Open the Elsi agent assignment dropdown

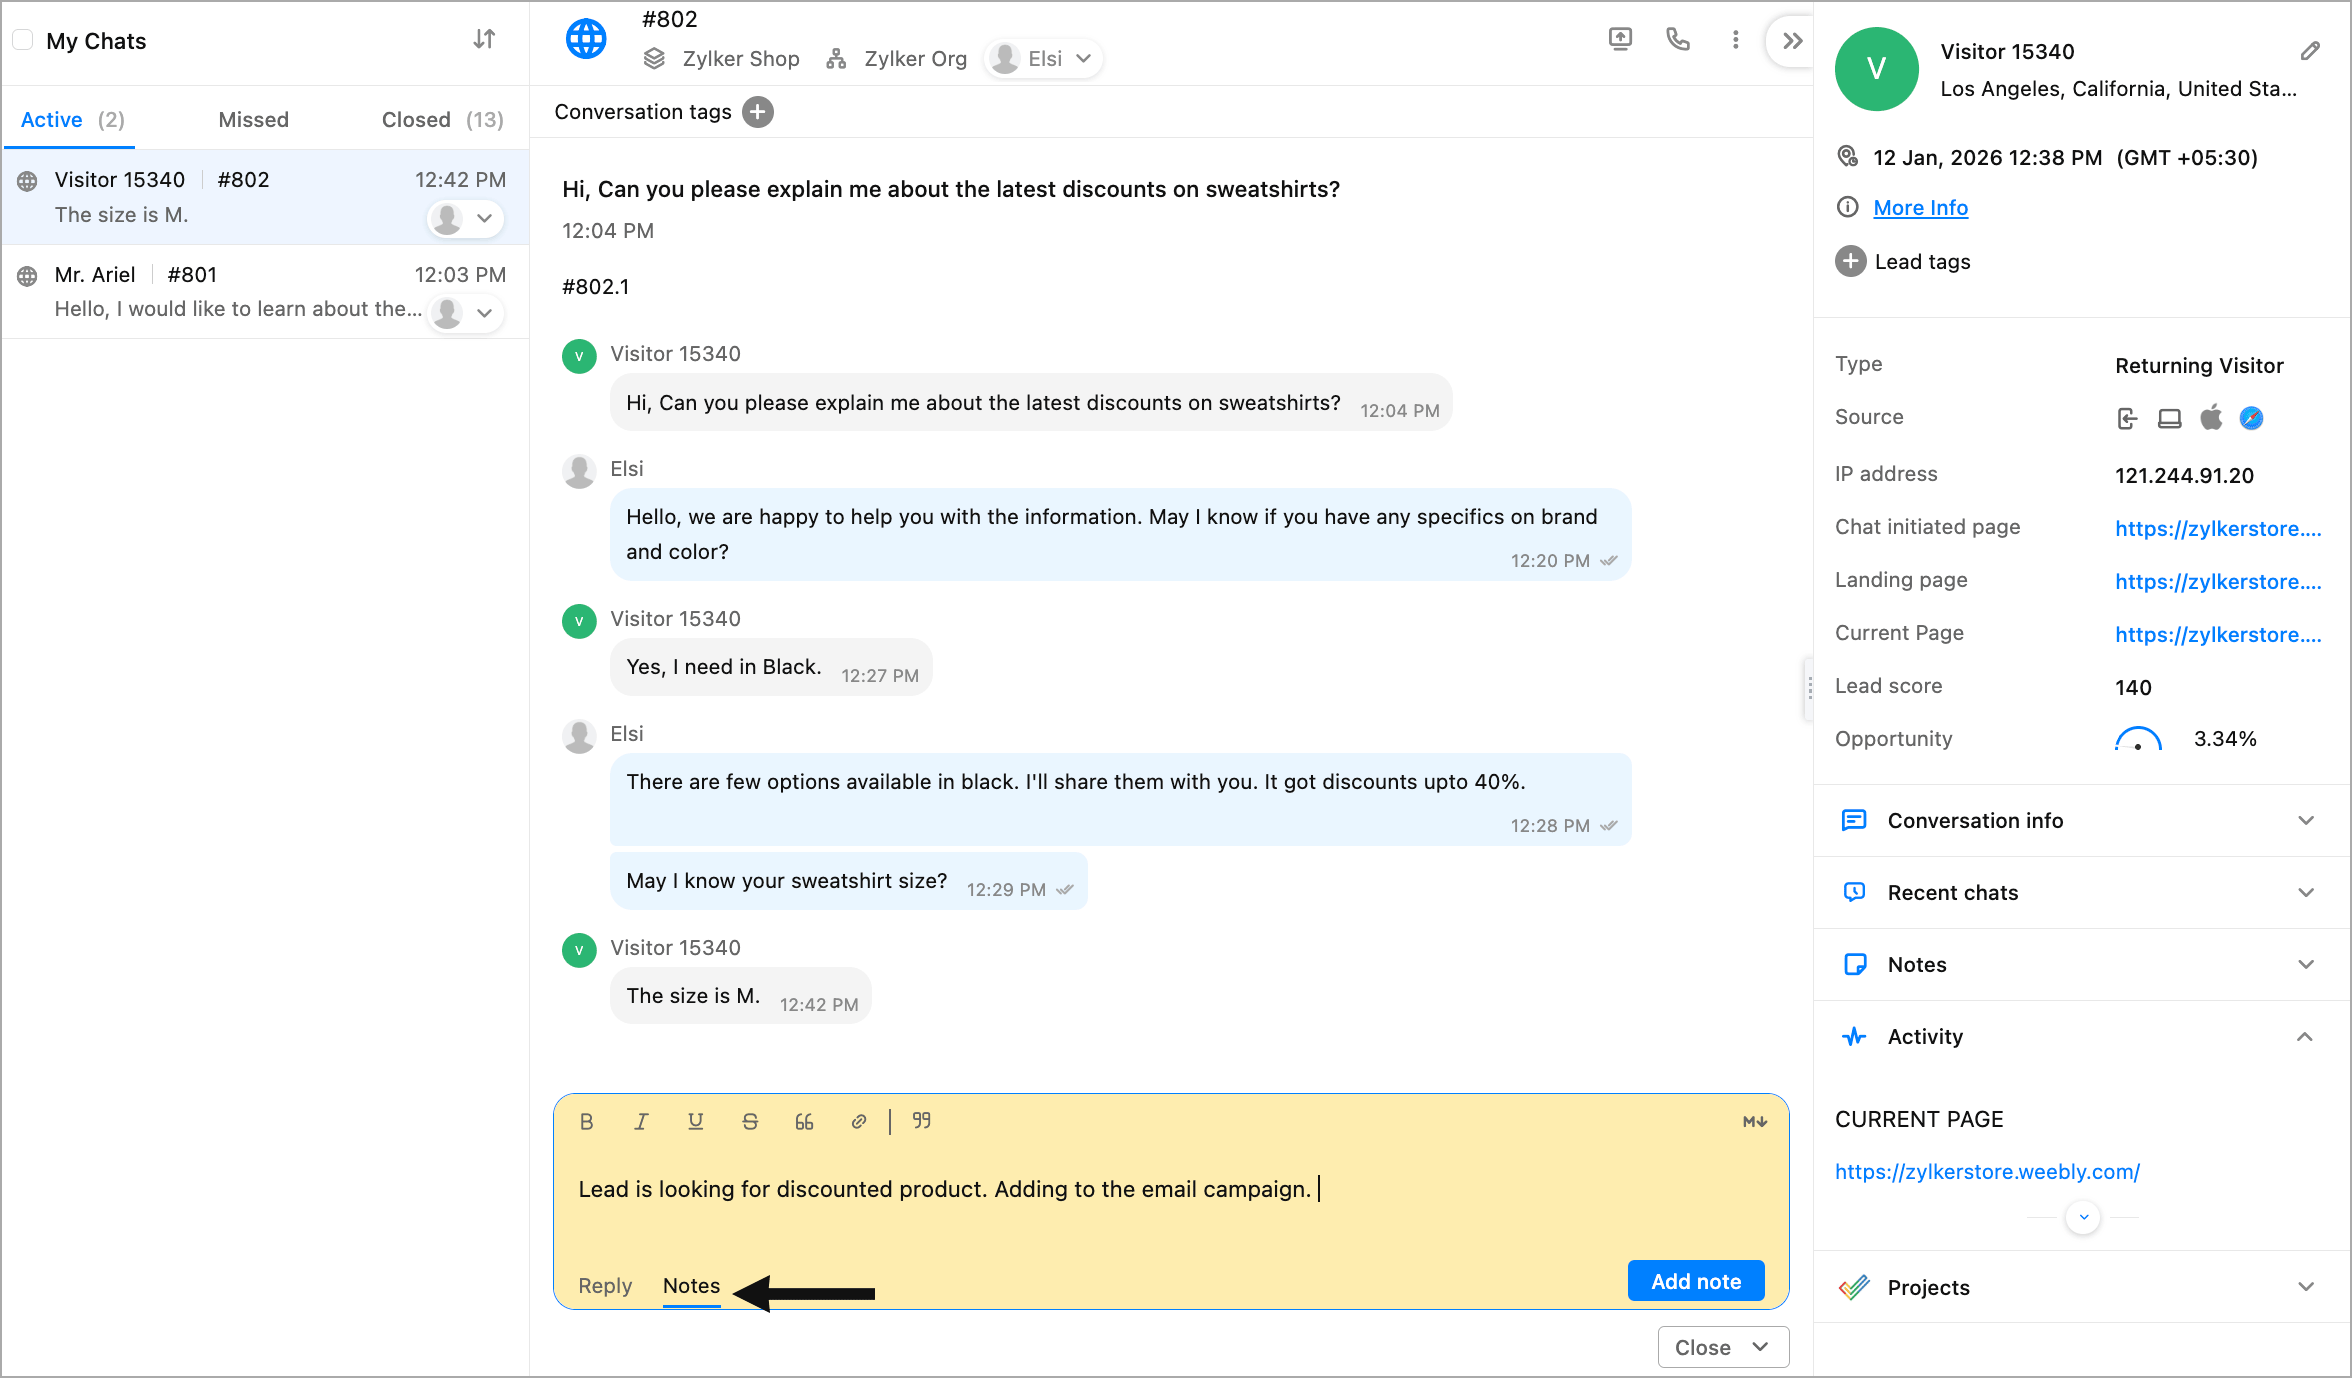coord(1044,59)
